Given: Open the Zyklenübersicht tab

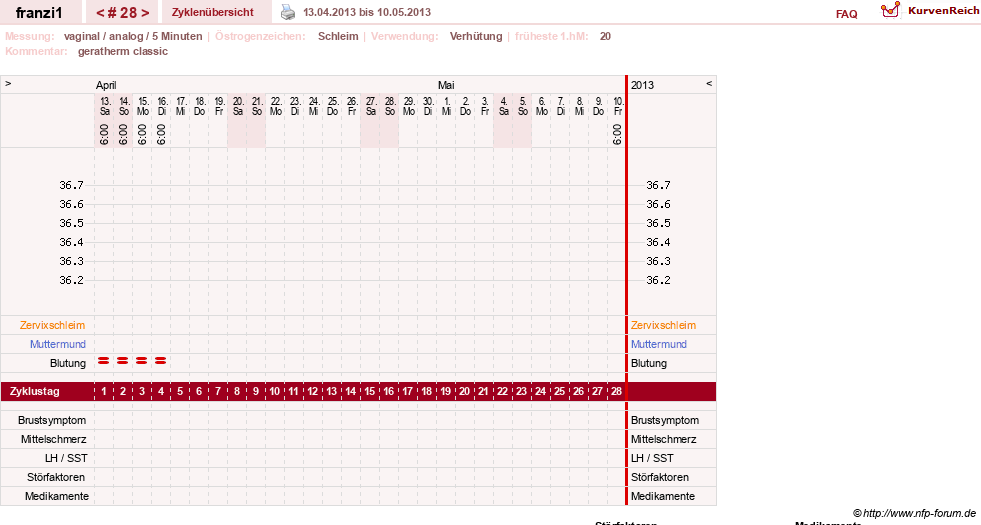Looking at the screenshot, I should pyautogui.click(x=213, y=12).
